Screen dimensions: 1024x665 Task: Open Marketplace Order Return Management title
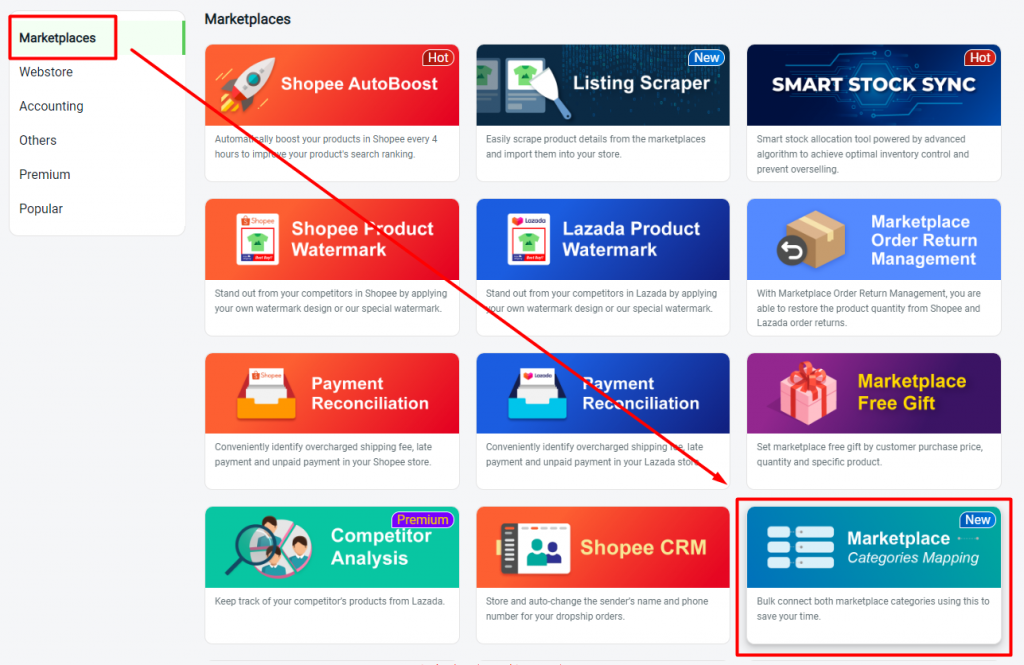(x=923, y=240)
